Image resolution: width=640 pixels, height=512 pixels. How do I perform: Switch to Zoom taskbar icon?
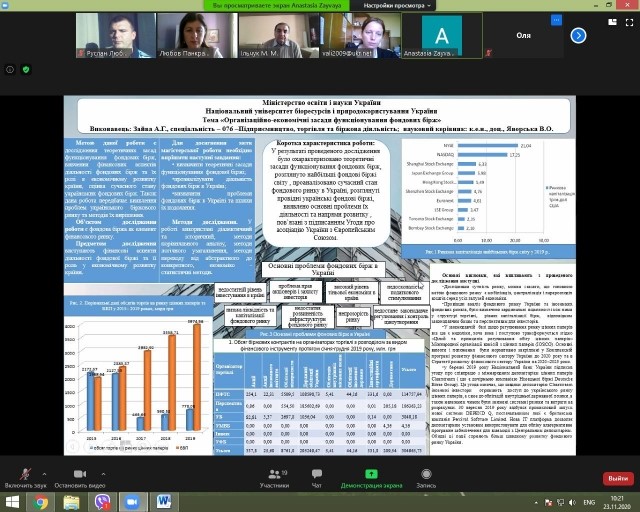click(x=132, y=502)
